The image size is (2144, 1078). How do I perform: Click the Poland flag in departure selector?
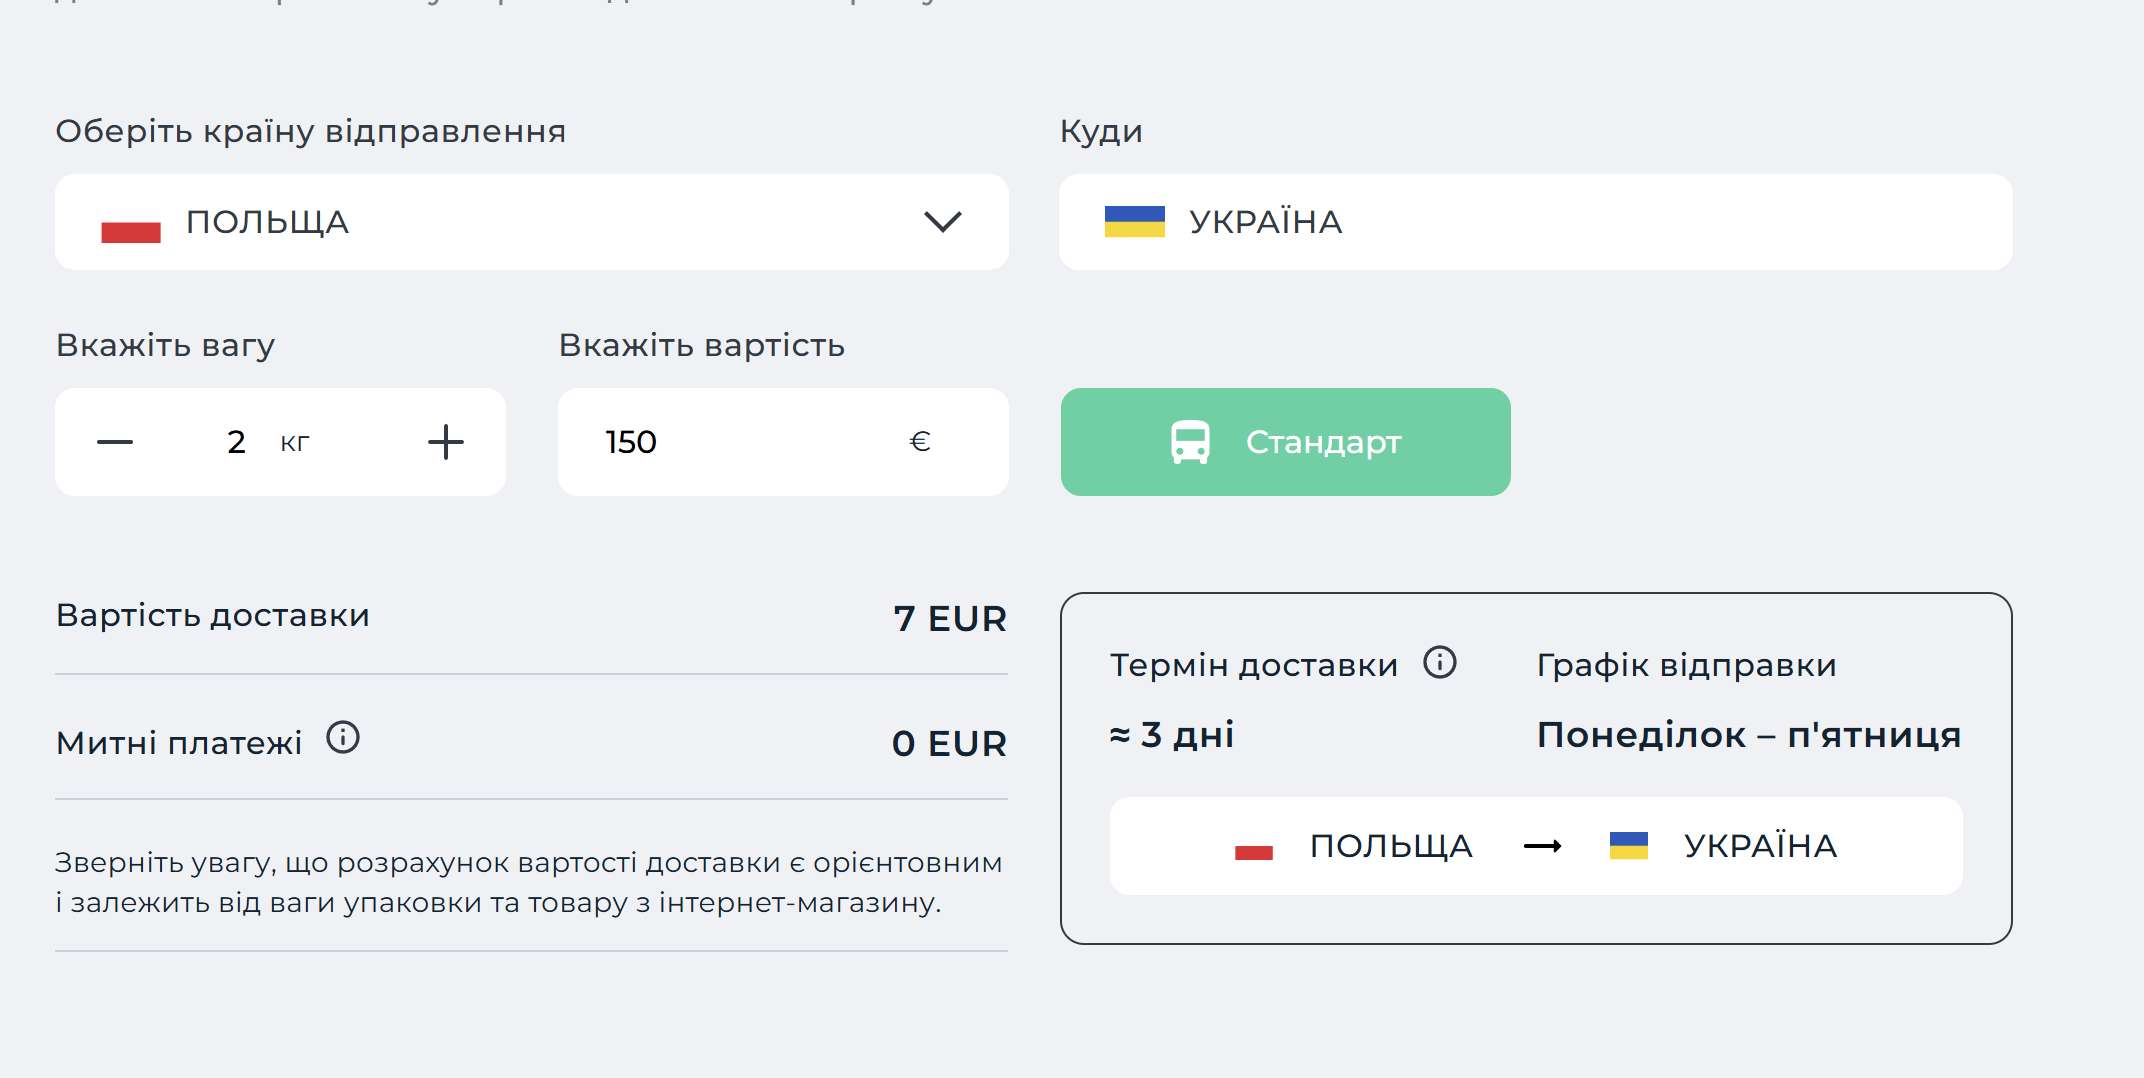click(x=131, y=222)
